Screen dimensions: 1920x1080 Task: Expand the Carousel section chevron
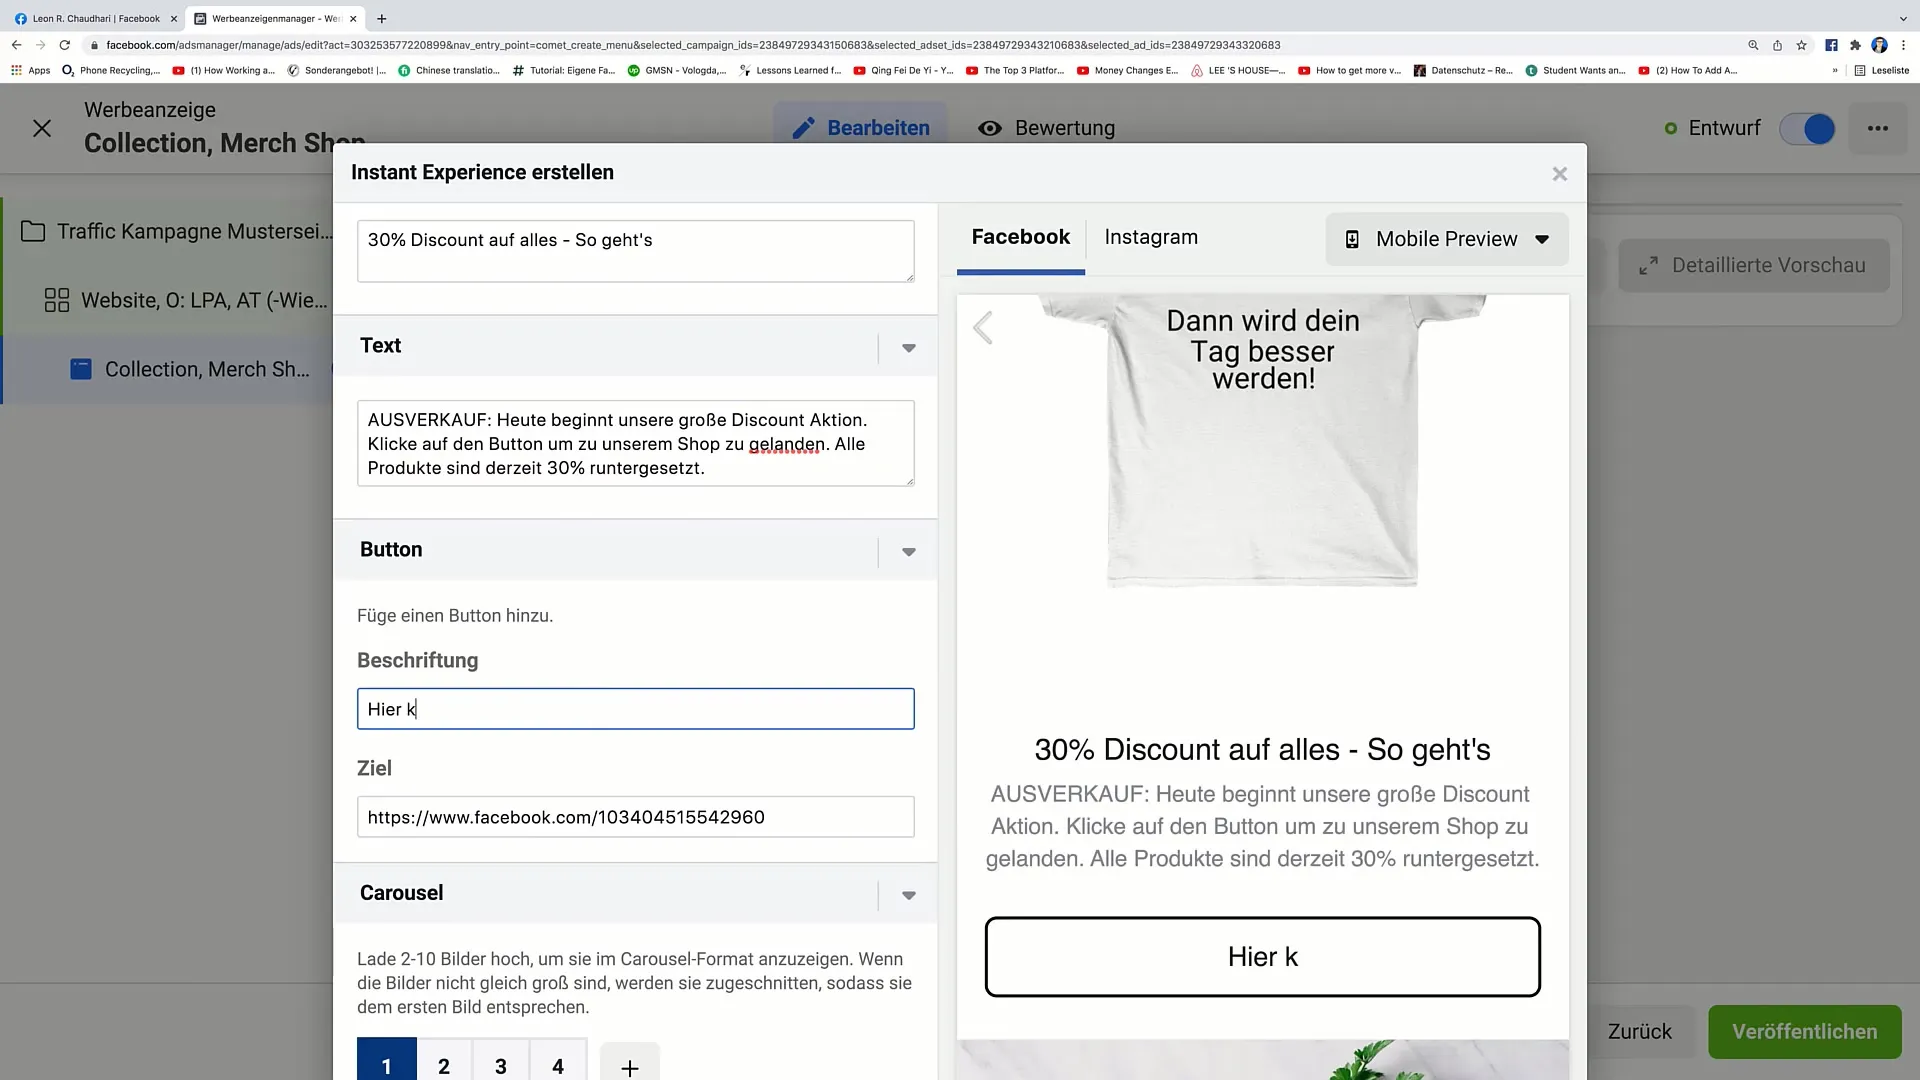click(909, 895)
